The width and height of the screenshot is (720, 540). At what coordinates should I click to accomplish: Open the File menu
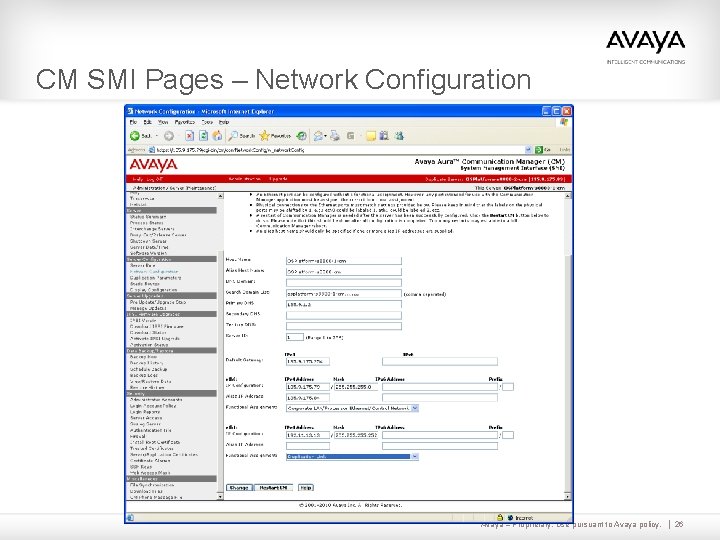(x=133, y=122)
